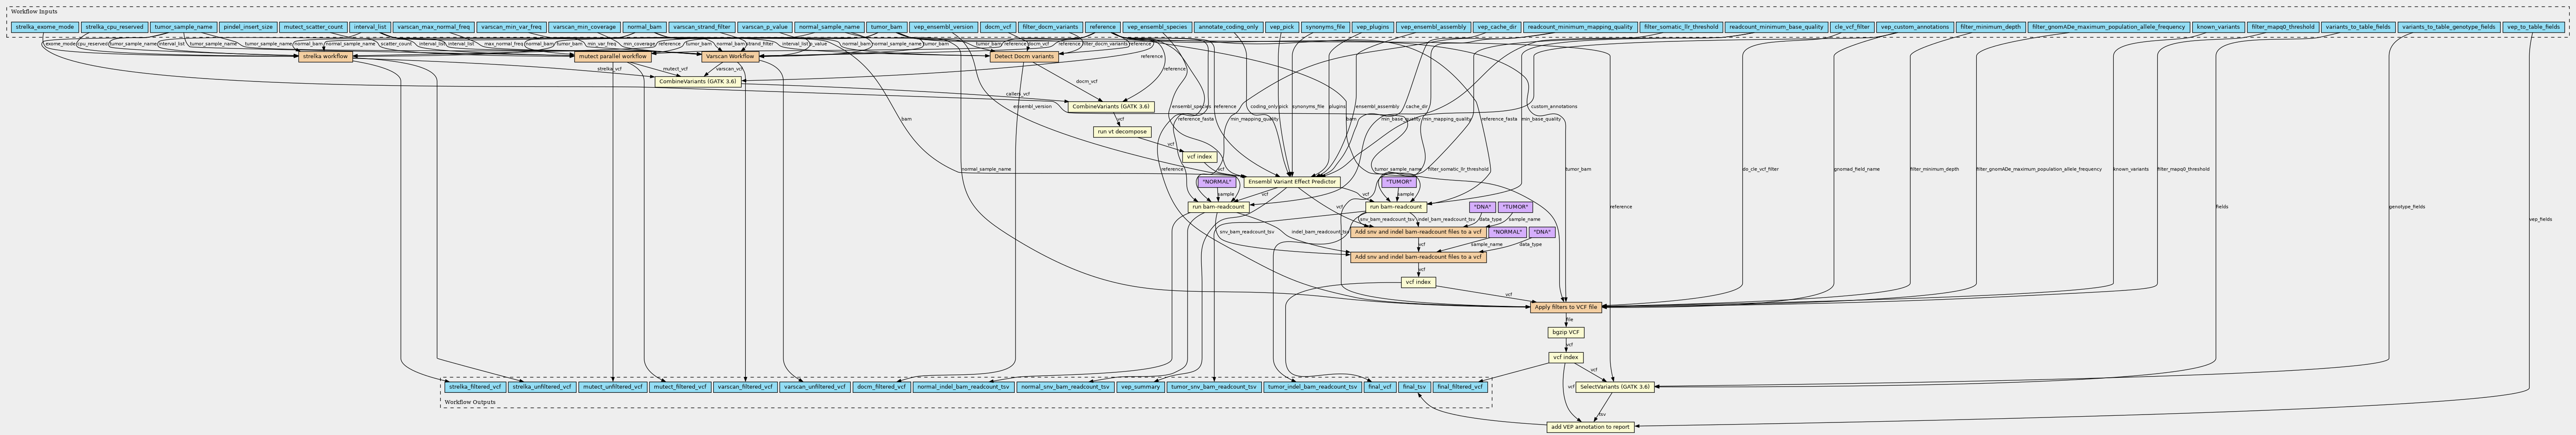This screenshot has height=435, width=2576.
Task: Click the strelka_cpu_reserved input node
Action: pyautogui.click(x=115, y=27)
